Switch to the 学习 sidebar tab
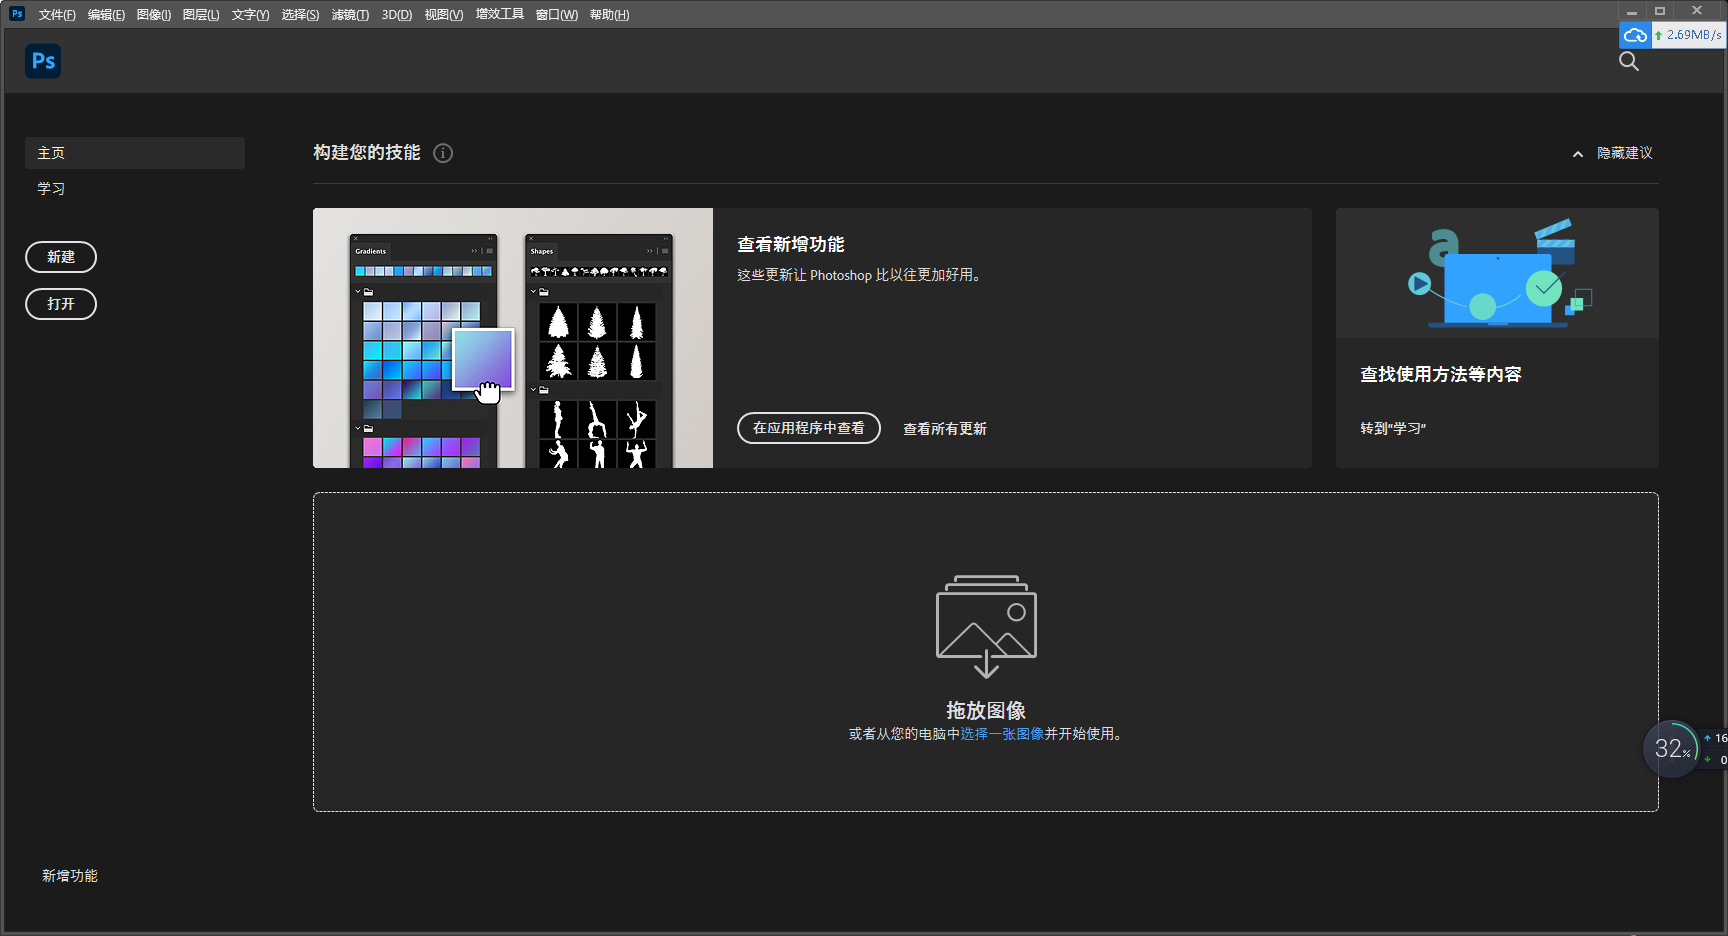1728x936 pixels. 52,189
